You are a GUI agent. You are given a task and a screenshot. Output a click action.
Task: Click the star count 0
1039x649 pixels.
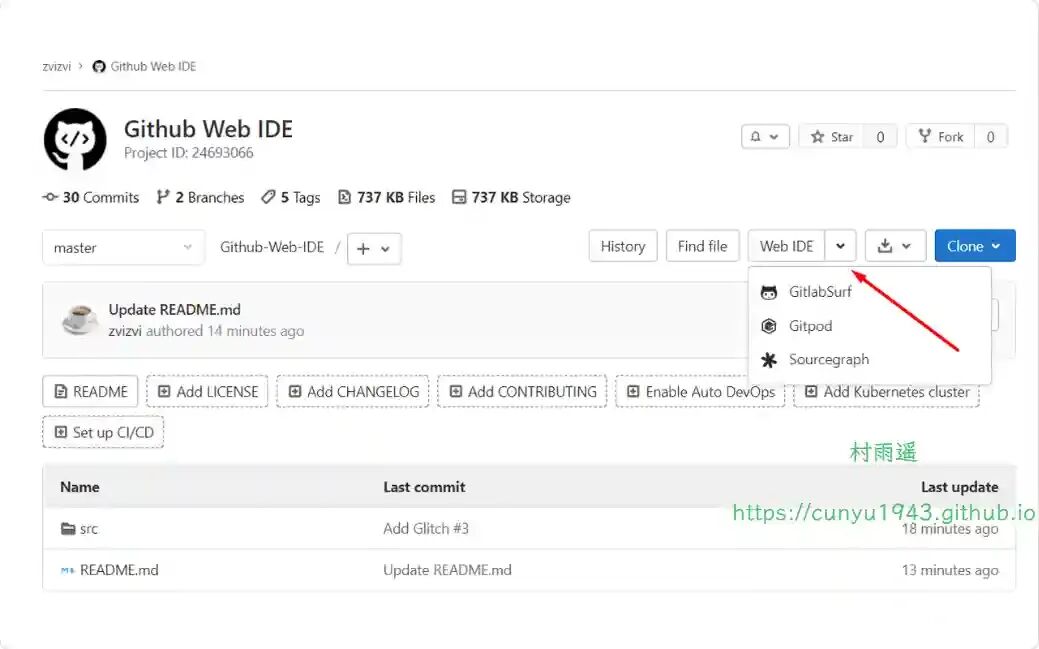[x=880, y=137]
